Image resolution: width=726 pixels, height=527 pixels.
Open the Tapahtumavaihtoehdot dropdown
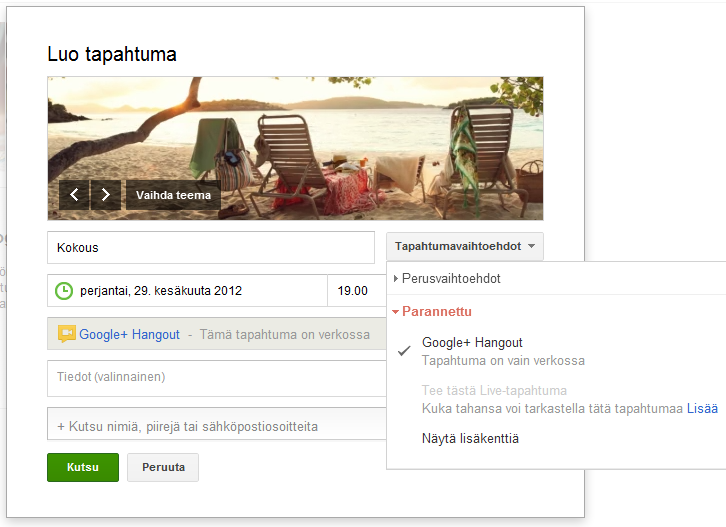[x=465, y=246]
